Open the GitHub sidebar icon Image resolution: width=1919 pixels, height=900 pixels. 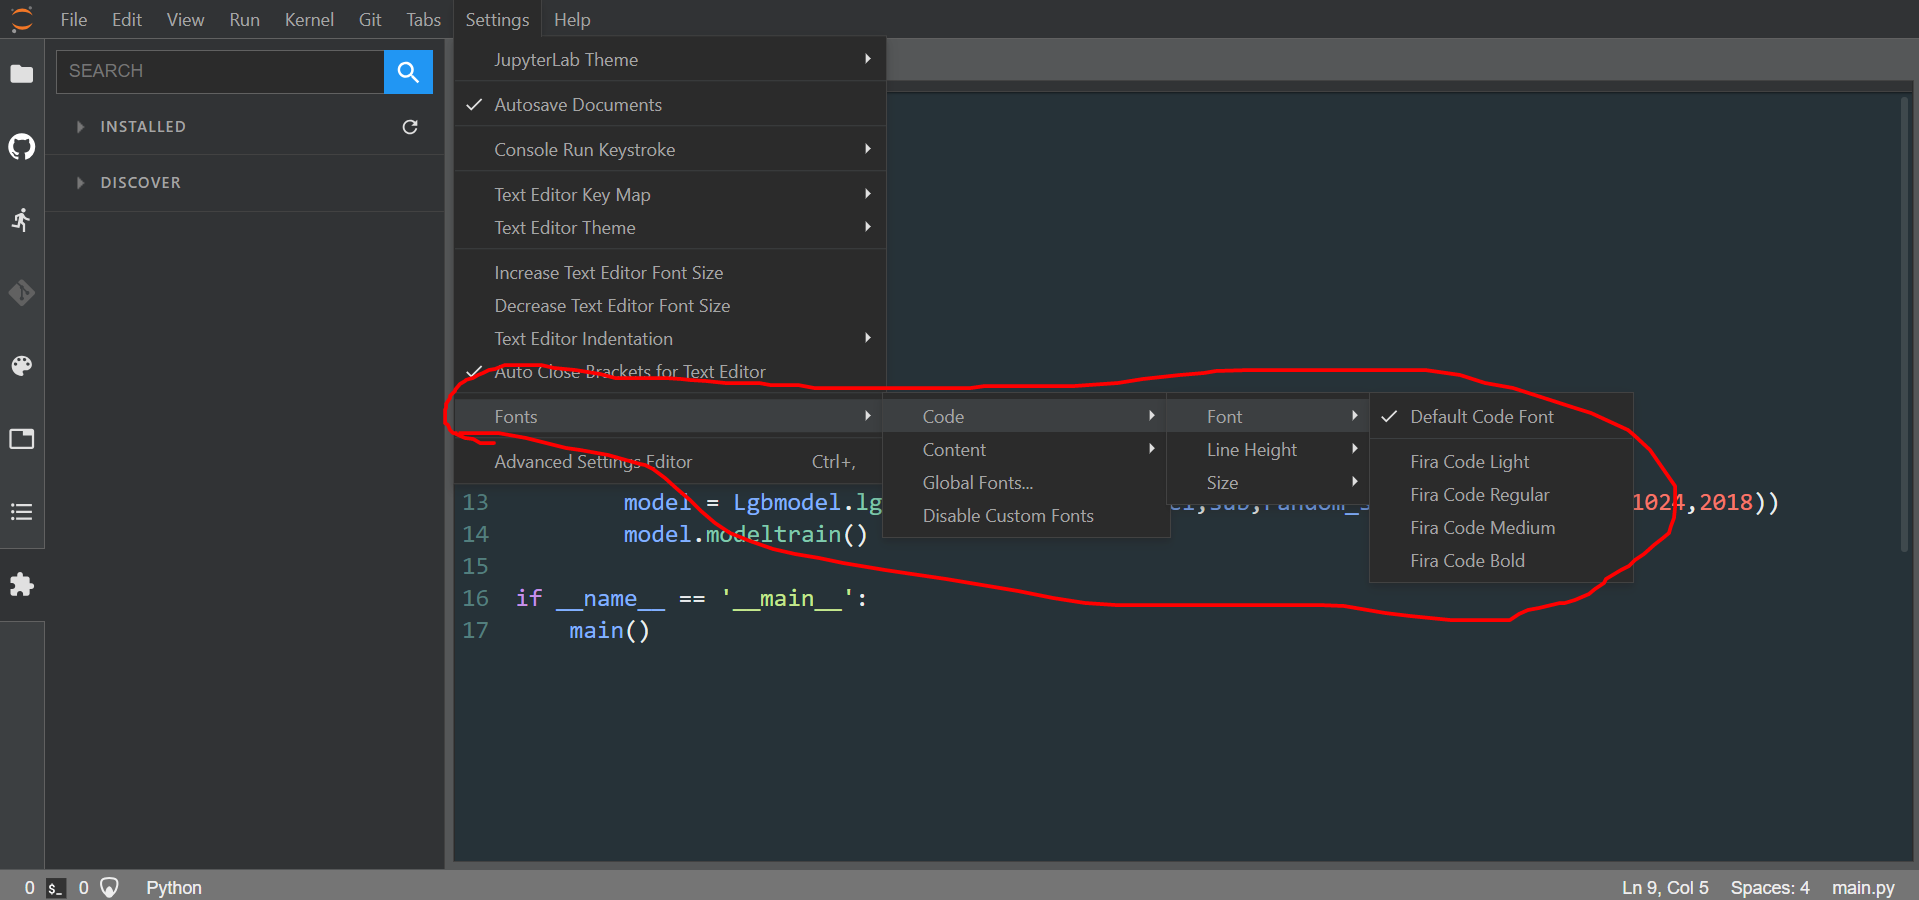(x=21, y=147)
